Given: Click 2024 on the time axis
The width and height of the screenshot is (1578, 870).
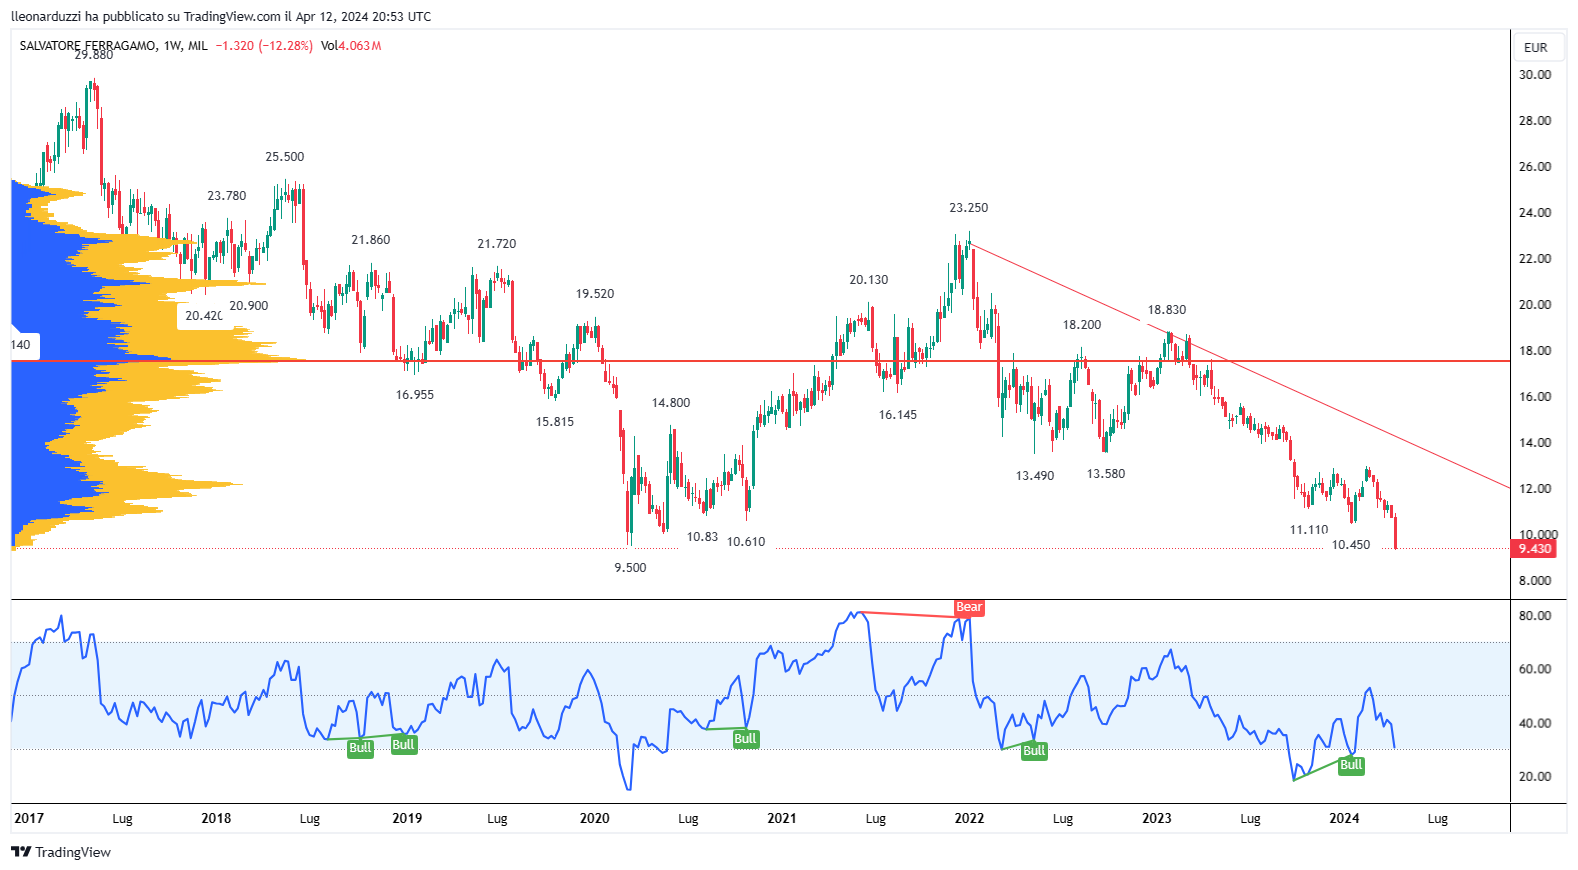Looking at the screenshot, I should point(1344,818).
